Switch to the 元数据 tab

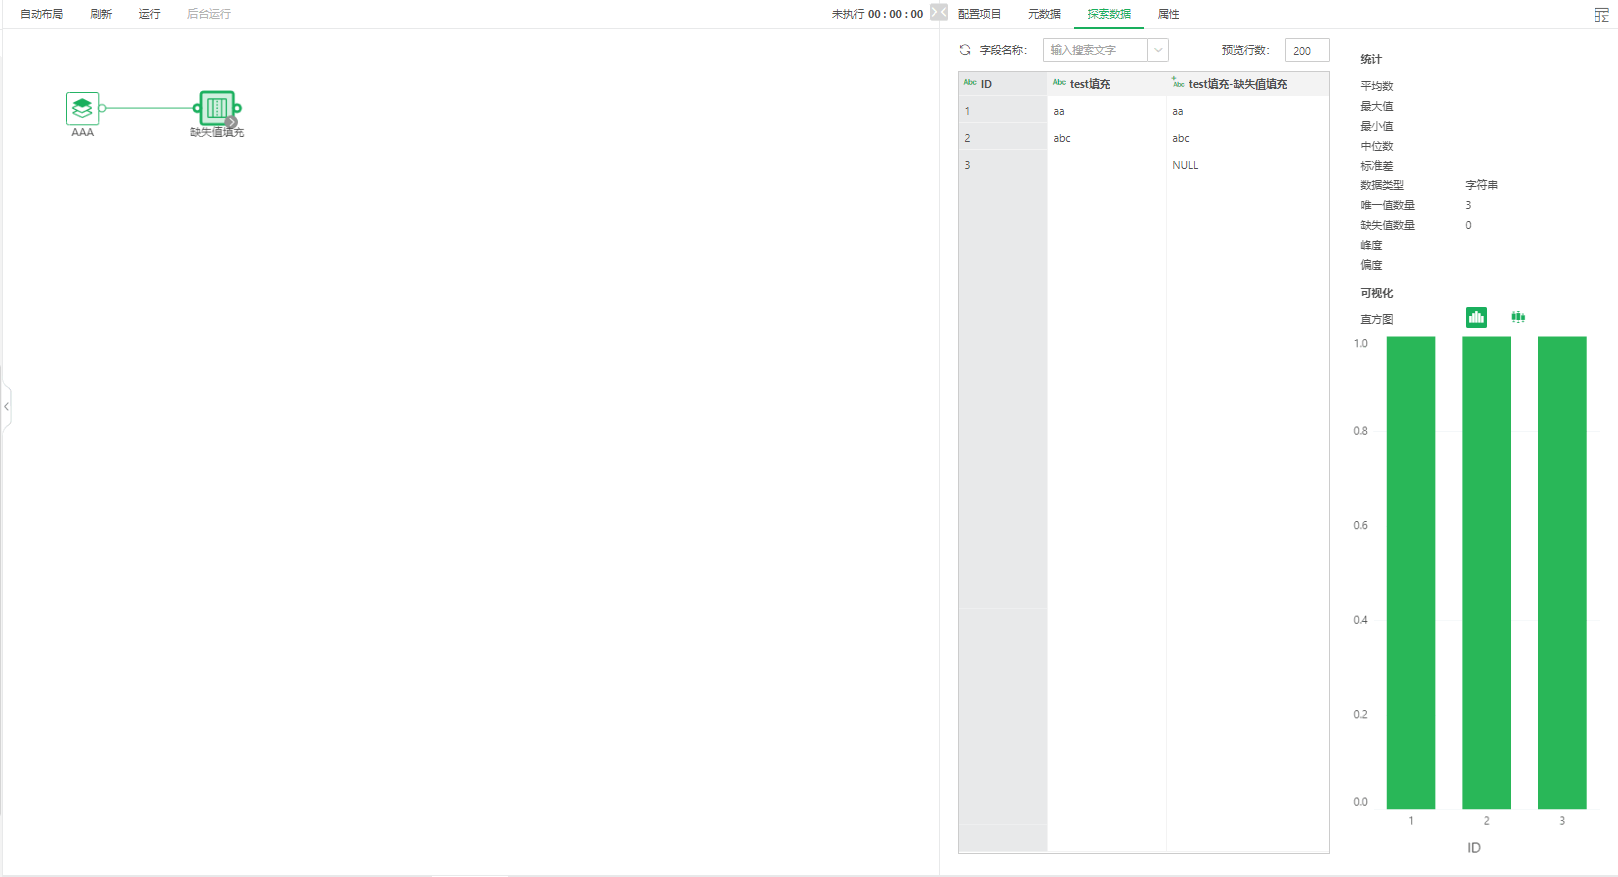coord(1044,14)
